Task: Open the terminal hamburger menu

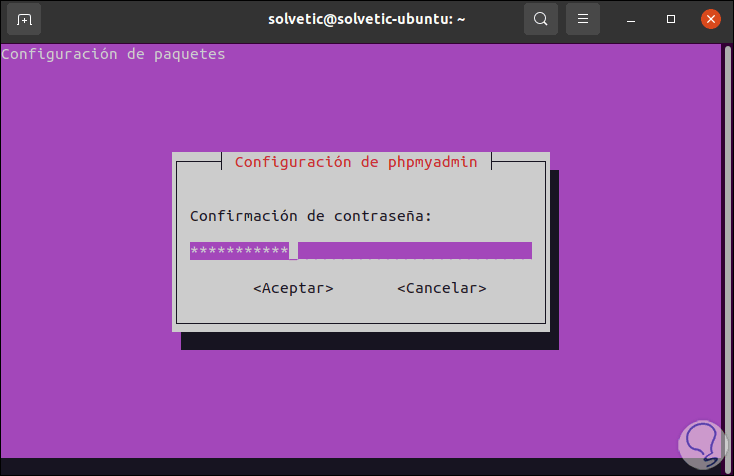Action: point(583,19)
